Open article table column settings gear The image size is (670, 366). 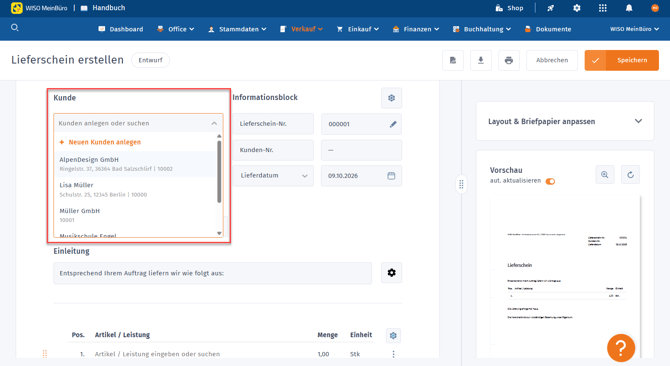[393, 335]
